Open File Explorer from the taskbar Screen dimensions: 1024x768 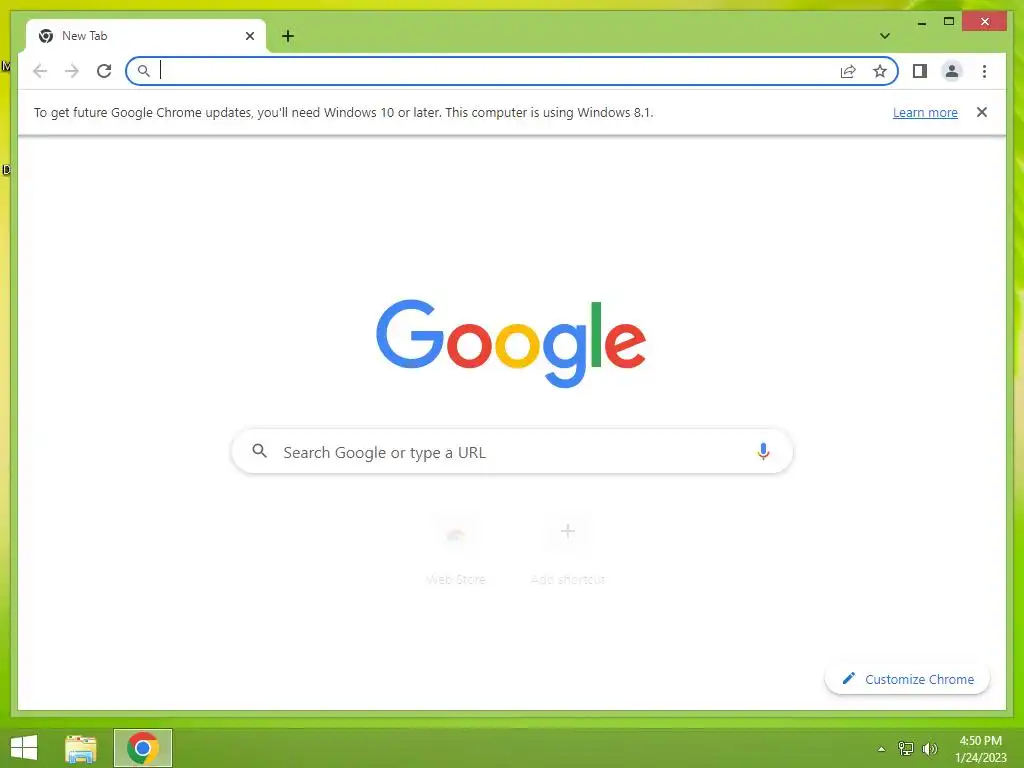(x=81, y=748)
